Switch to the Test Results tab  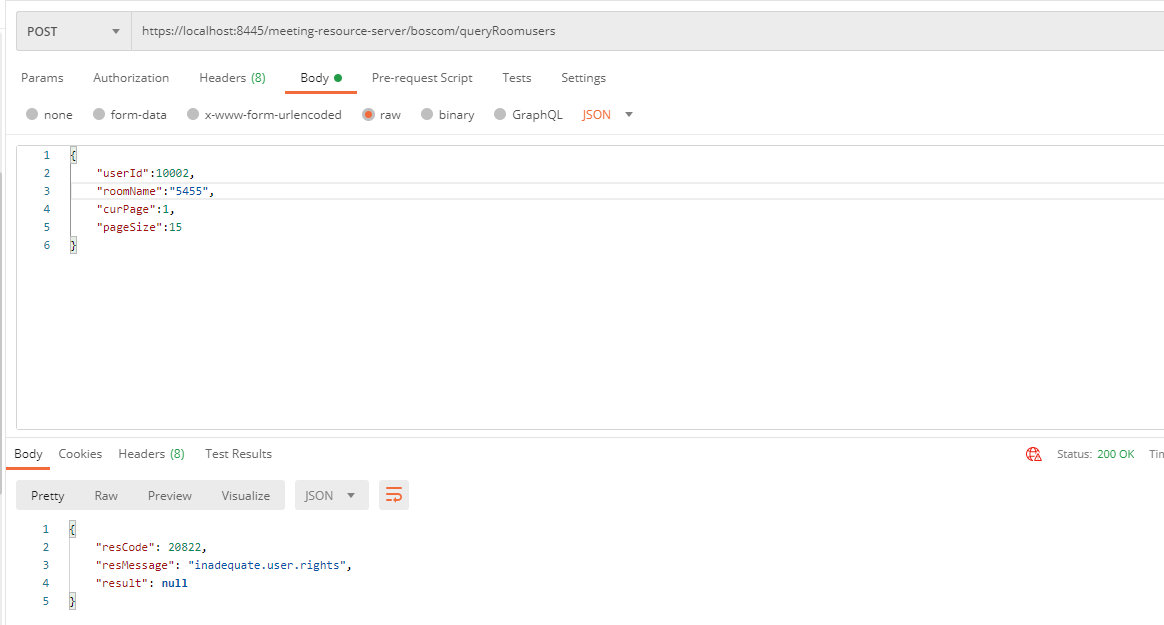pyautogui.click(x=238, y=453)
